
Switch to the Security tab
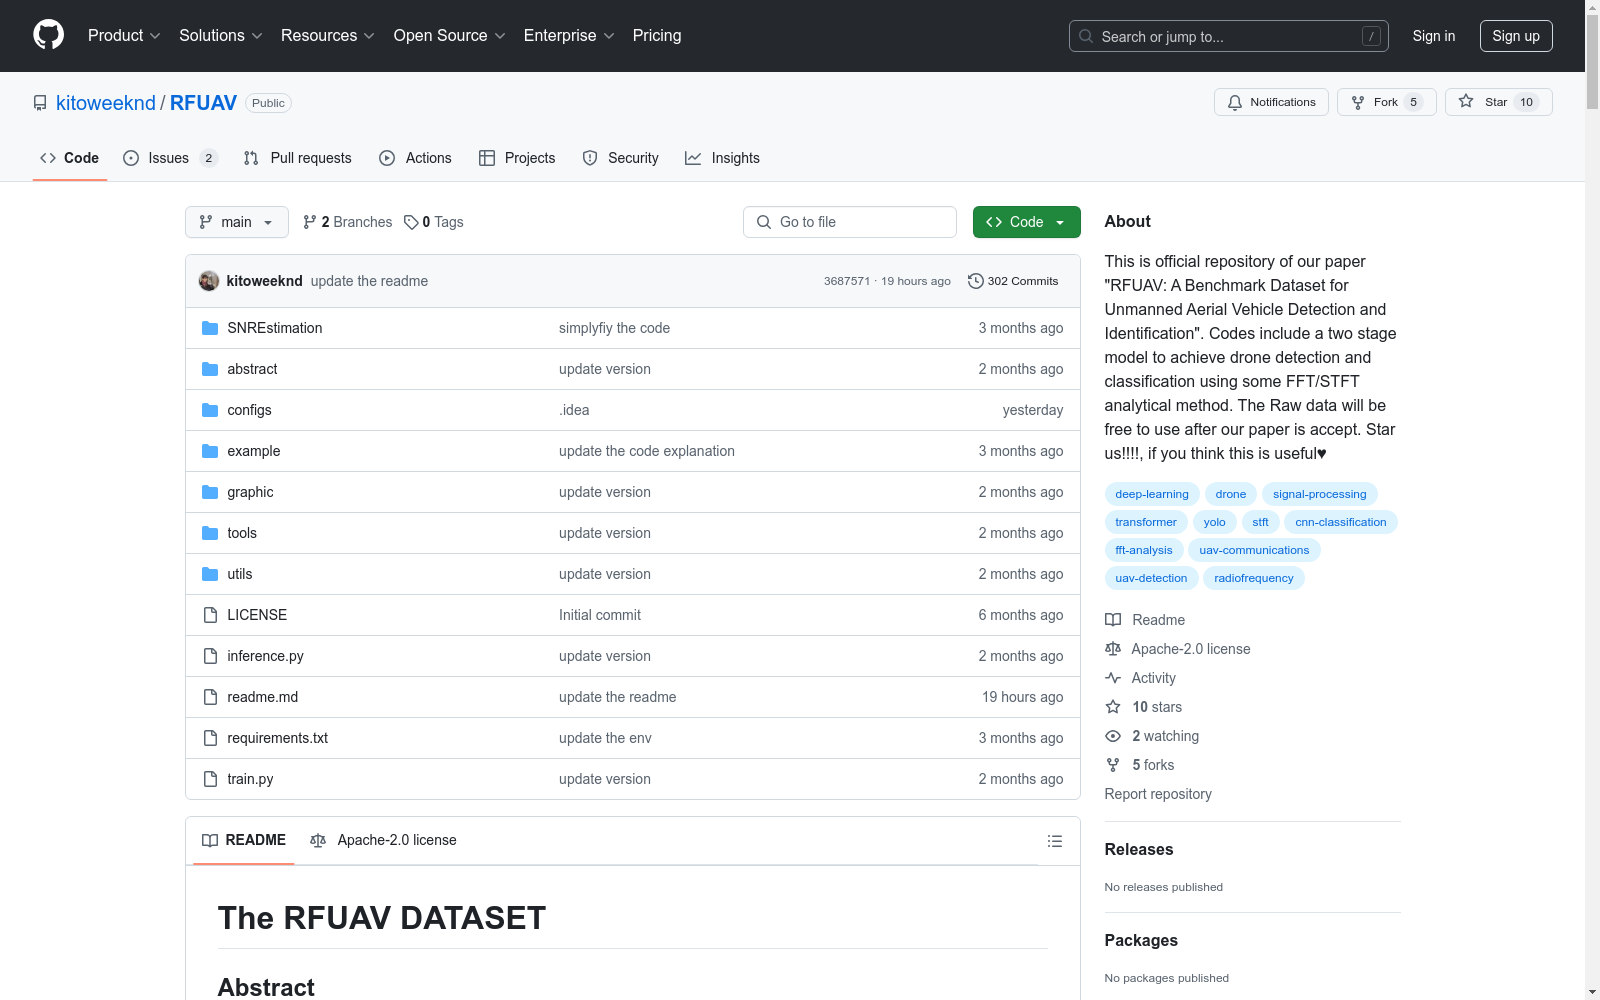621,158
